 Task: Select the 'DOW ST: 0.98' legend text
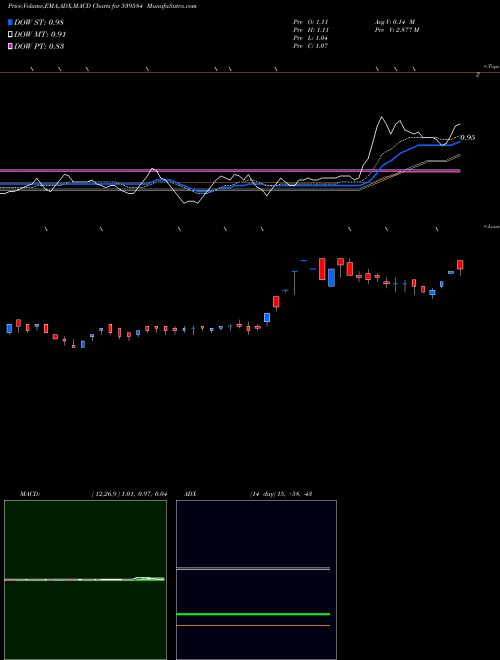[39, 22]
